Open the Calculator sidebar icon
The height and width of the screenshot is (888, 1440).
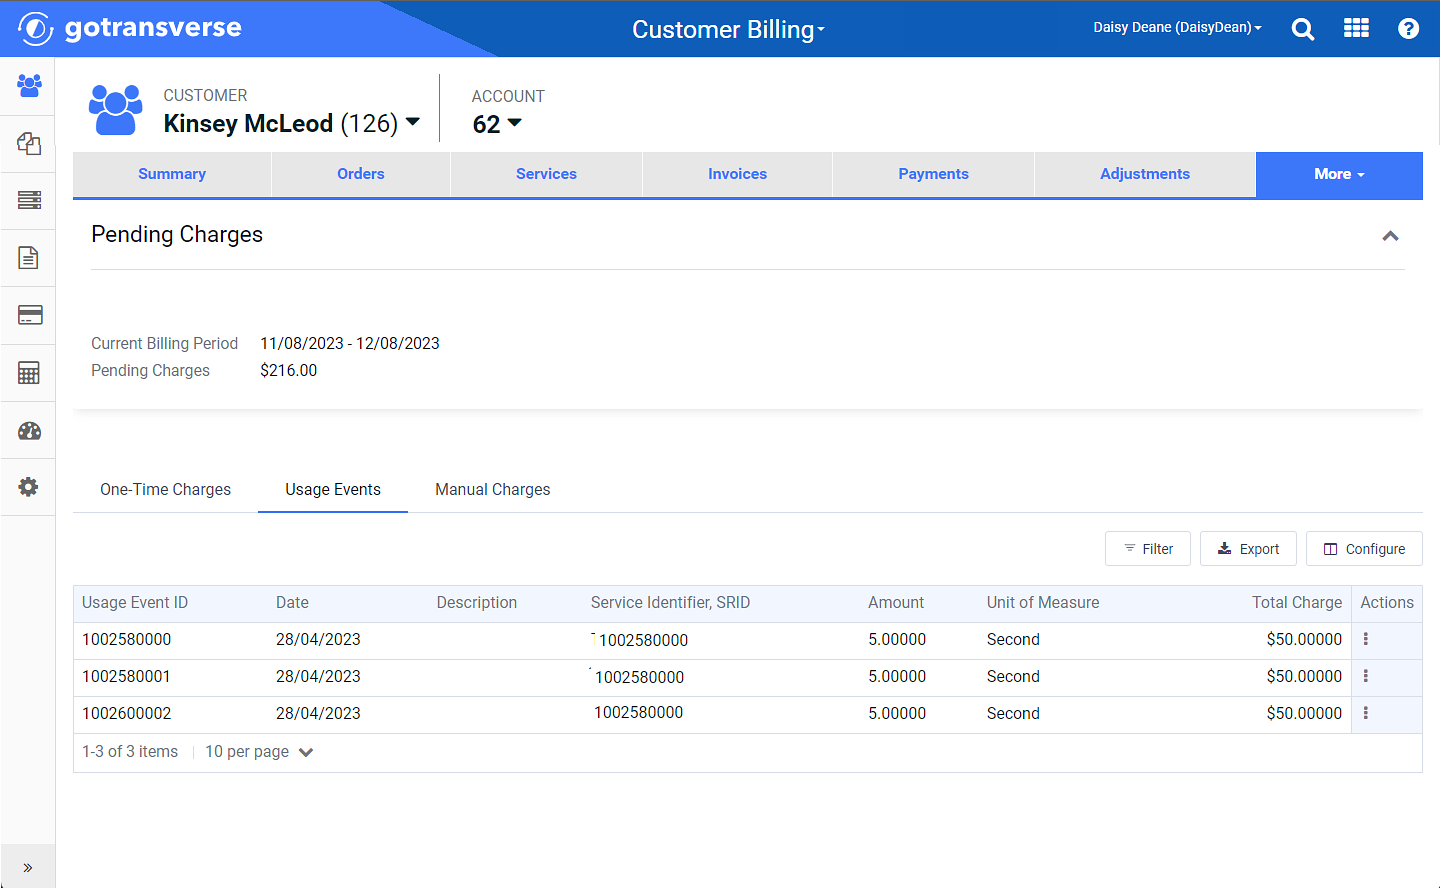coord(29,373)
